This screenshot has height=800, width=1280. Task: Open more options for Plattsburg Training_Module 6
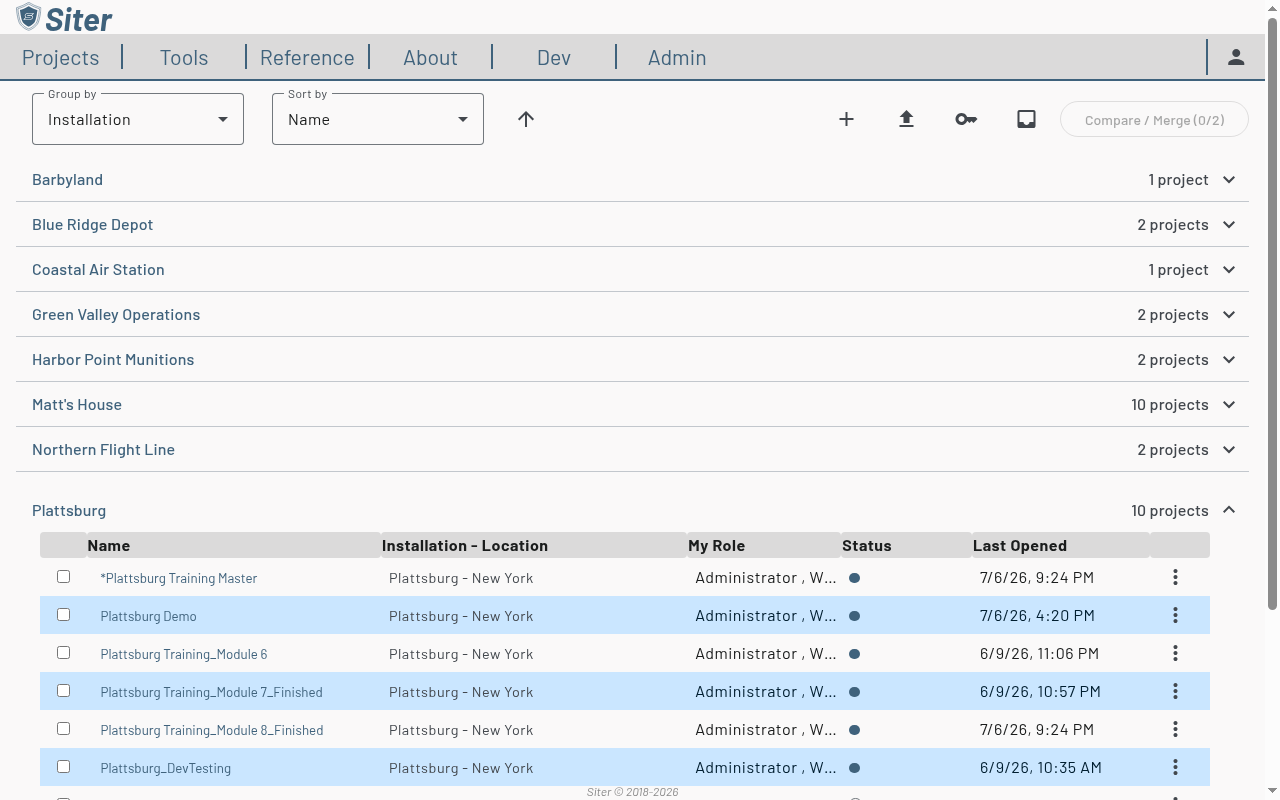coord(1175,653)
